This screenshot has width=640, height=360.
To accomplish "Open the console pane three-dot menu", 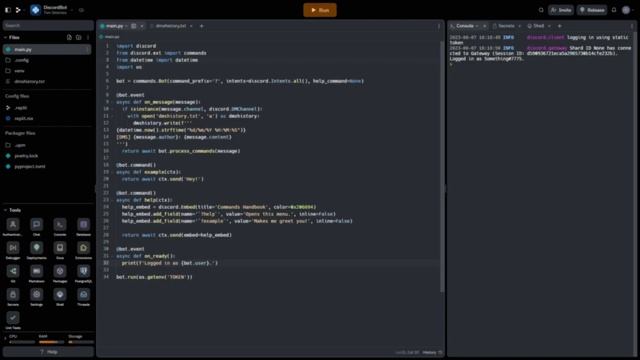I will [x=632, y=26].
